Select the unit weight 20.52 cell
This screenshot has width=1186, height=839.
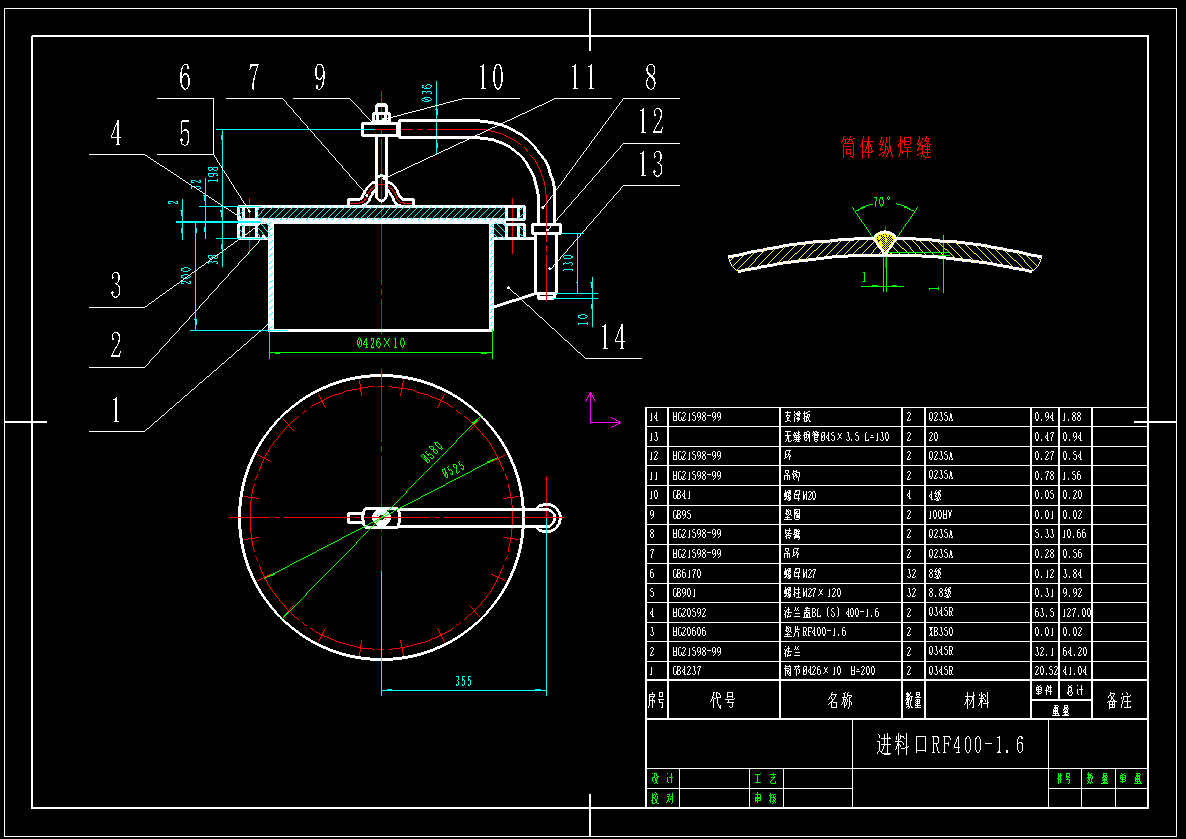click(x=1046, y=670)
